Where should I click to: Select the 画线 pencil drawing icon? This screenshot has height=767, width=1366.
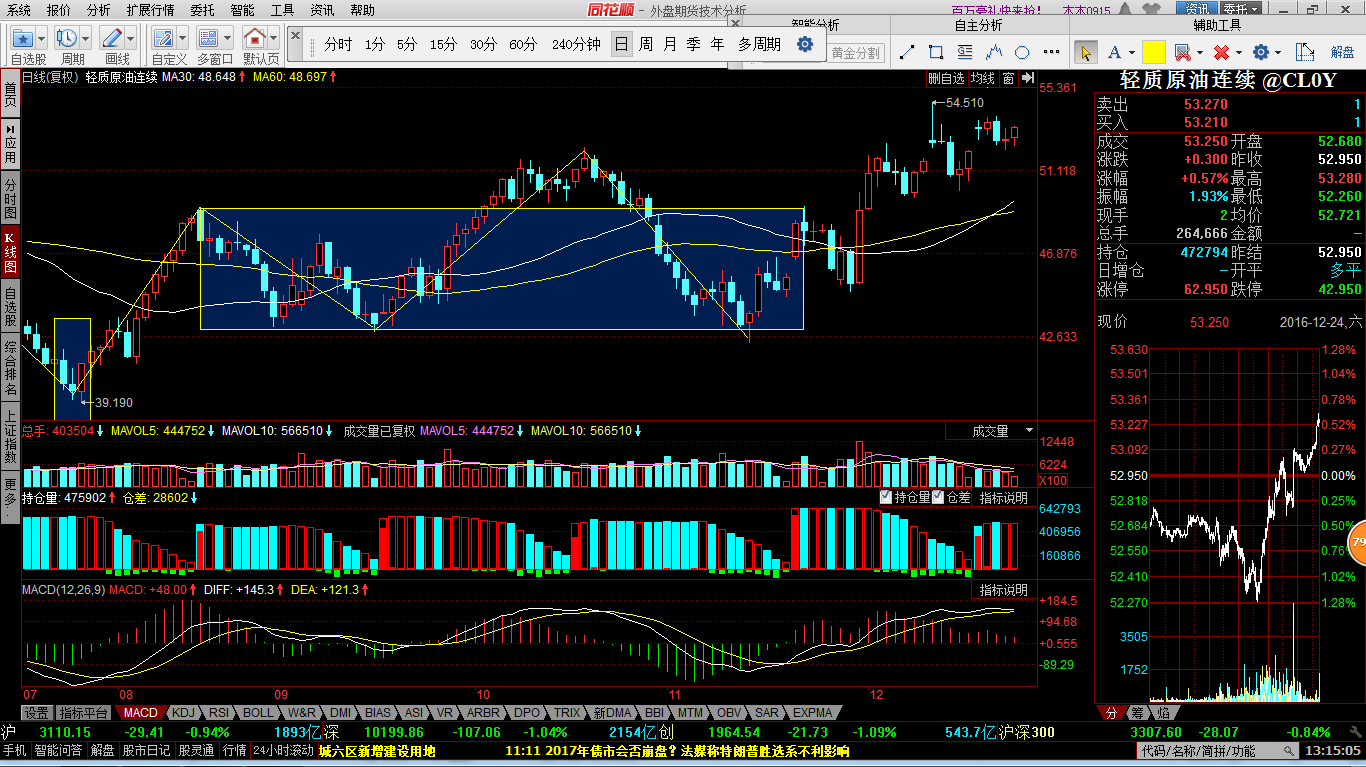pyautogui.click(x=112, y=38)
